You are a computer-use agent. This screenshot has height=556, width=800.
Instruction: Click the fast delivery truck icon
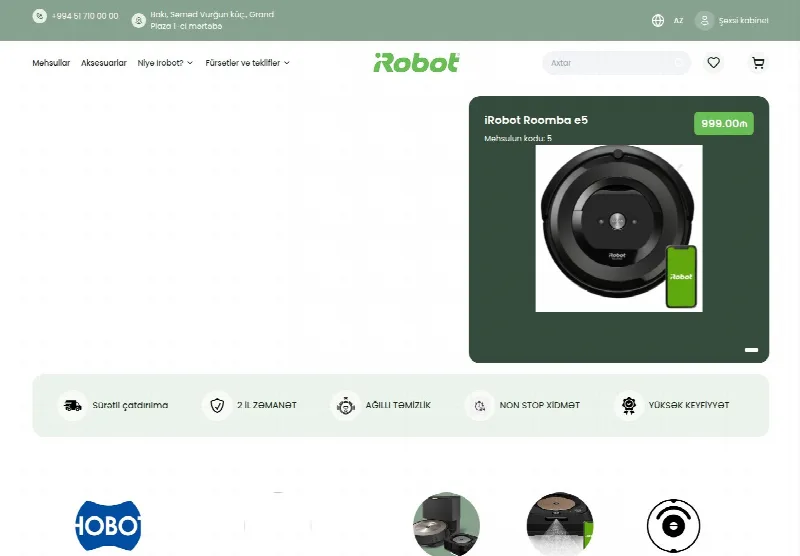tap(72, 406)
